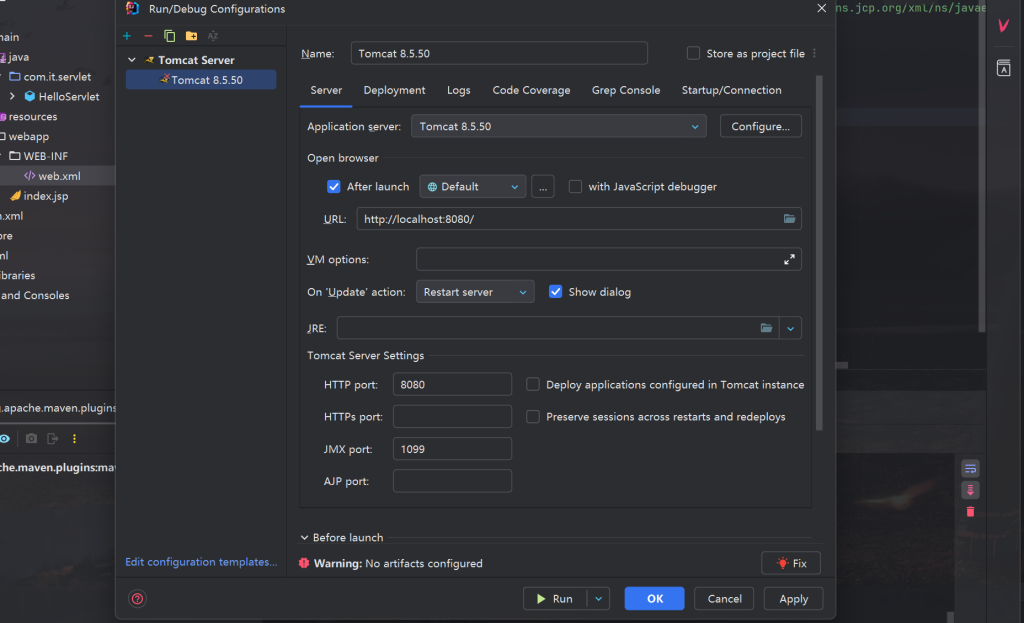
Task: Click into the HTTP port field
Action: [x=452, y=385]
